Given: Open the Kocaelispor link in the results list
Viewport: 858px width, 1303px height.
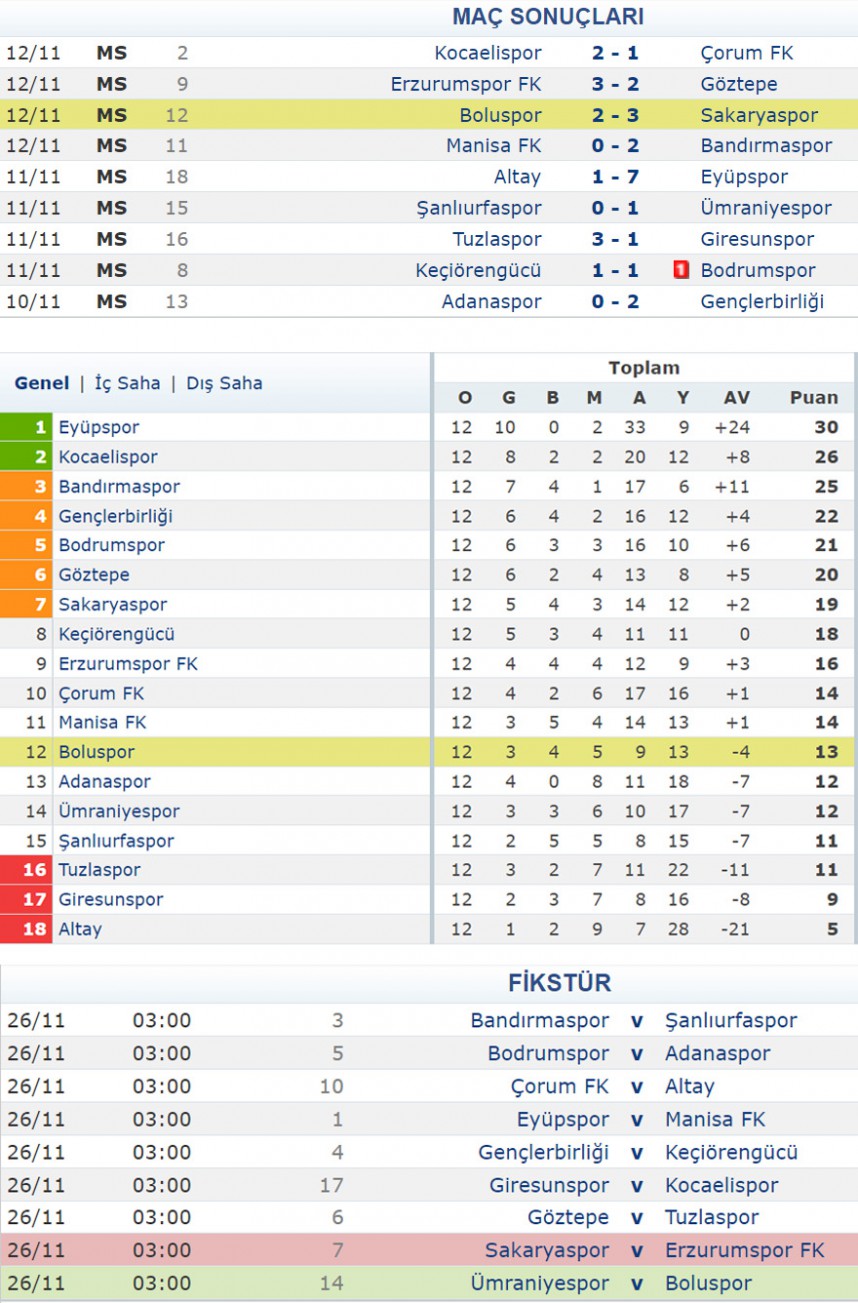Looking at the screenshot, I should click(488, 53).
